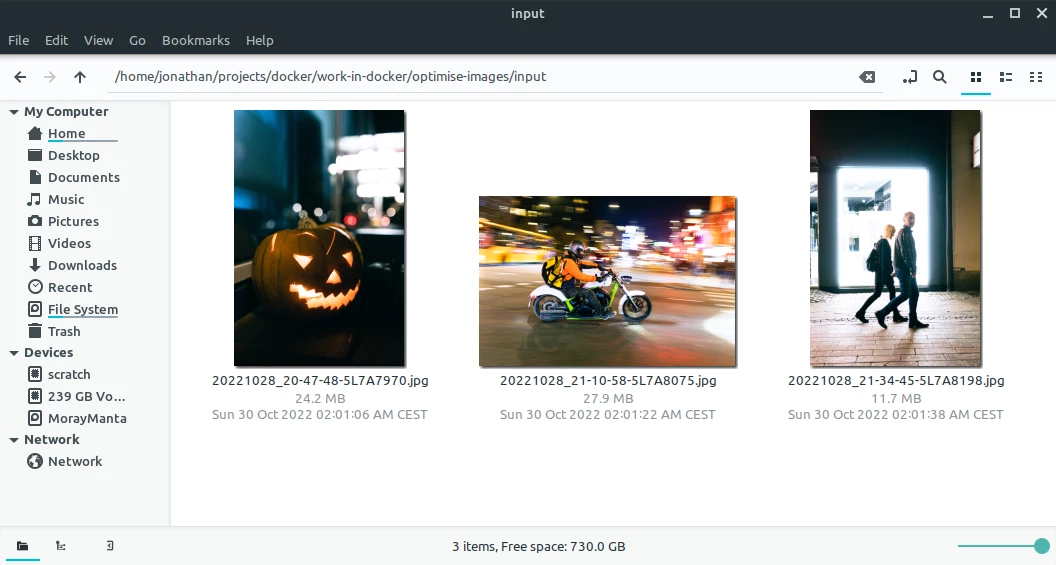Open the Edit menu
This screenshot has width=1056, height=565.
coord(57,40)
